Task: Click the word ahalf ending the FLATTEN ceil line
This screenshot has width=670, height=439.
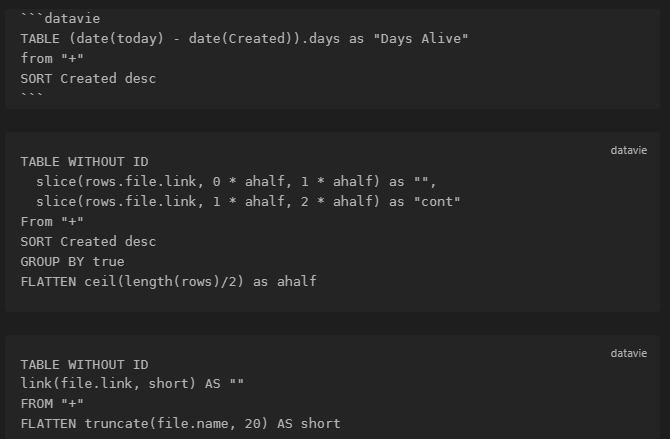Action: (x=296, y=281)
